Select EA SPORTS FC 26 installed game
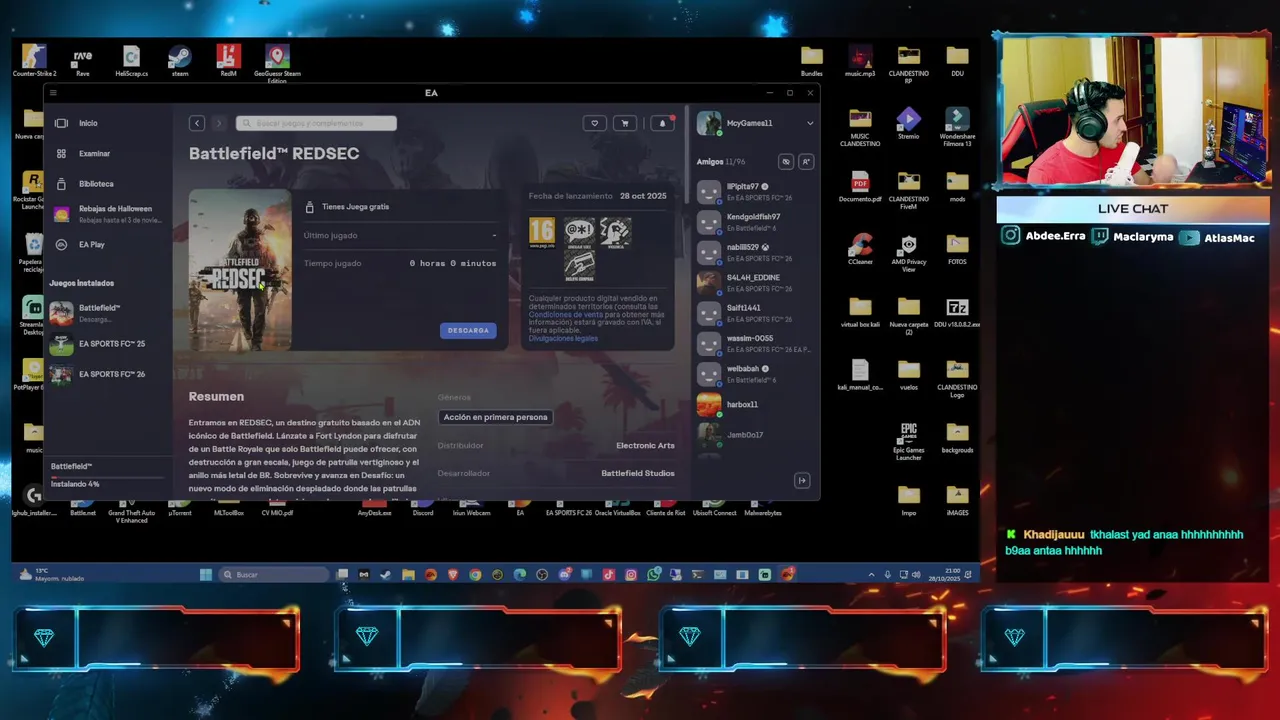Screen dimensions: 1280x720 [x=109, y=375]
